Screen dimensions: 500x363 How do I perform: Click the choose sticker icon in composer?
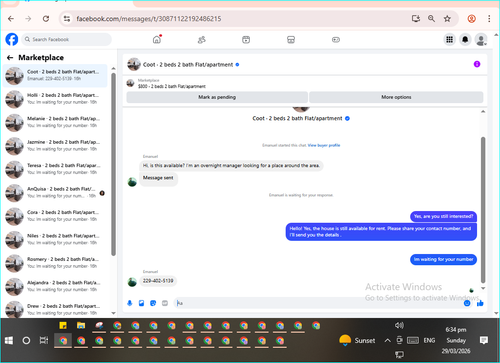tap(153, 303)
